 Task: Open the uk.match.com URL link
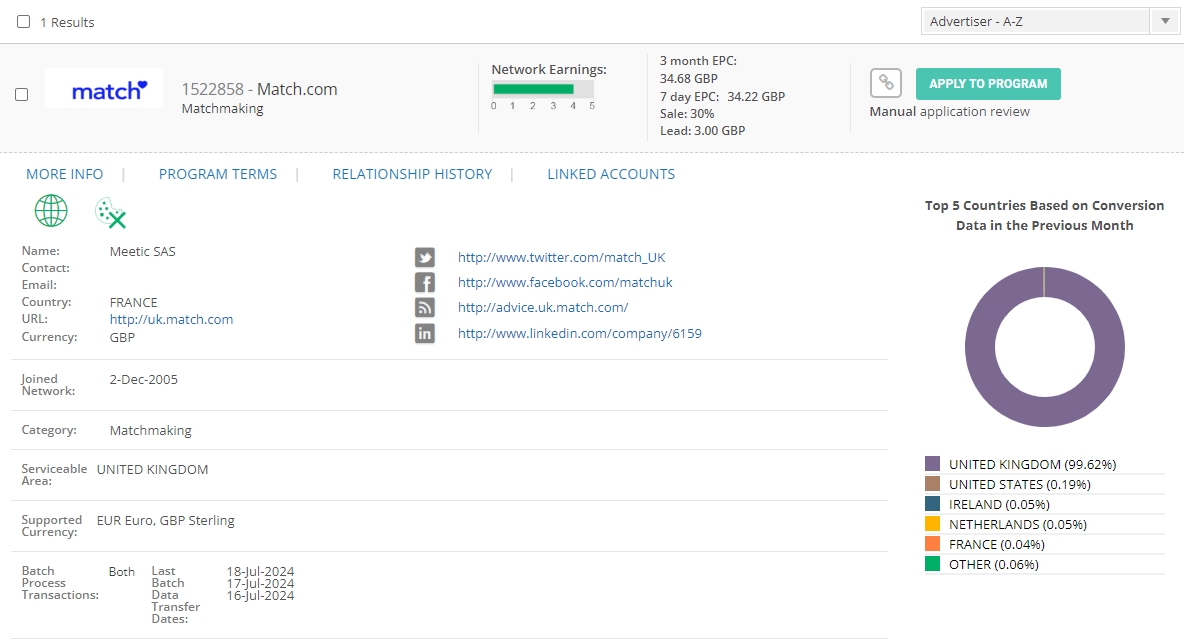click(x=171, y=319)
